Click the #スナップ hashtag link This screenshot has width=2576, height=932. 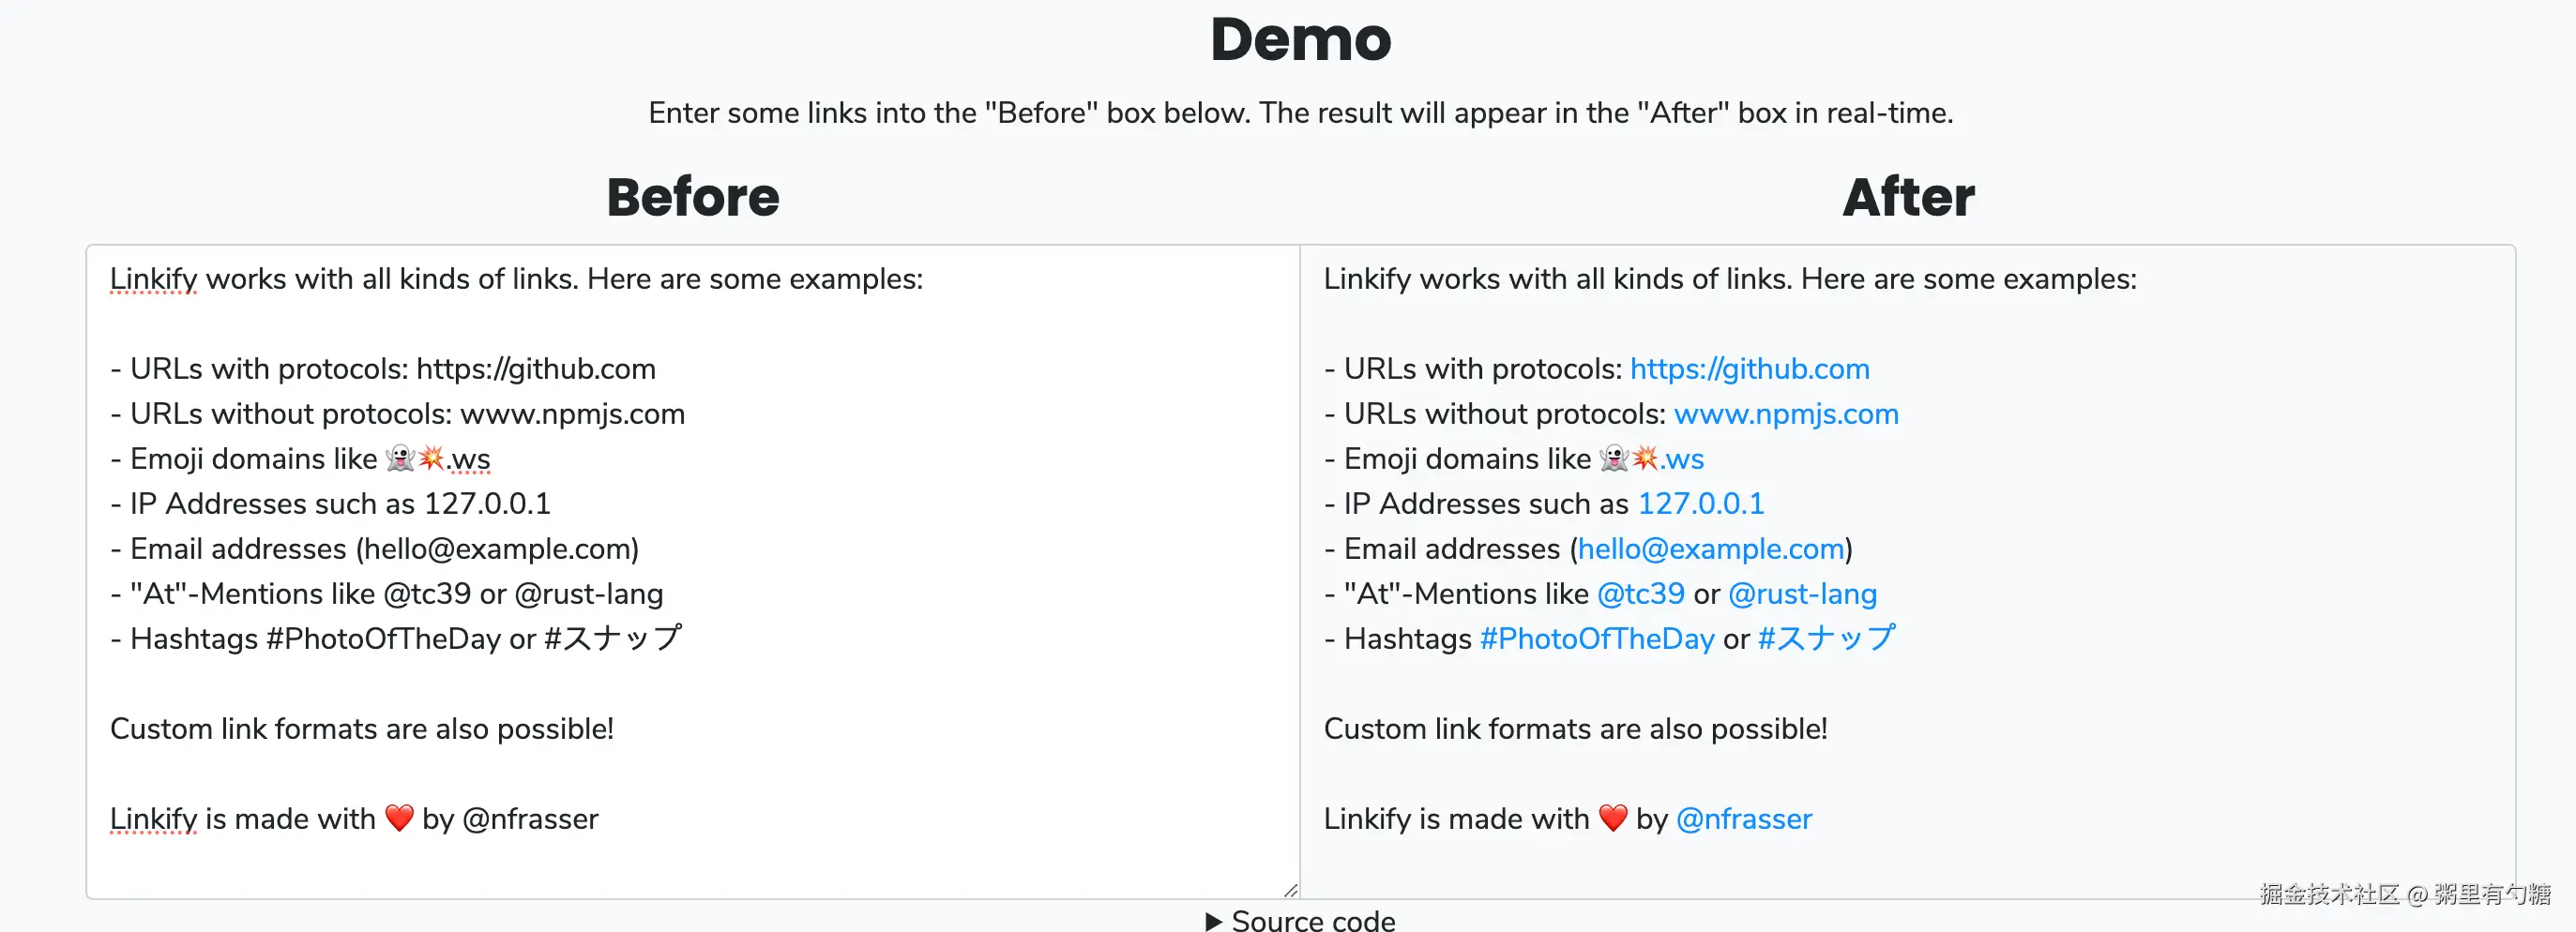coord(1826,639)
